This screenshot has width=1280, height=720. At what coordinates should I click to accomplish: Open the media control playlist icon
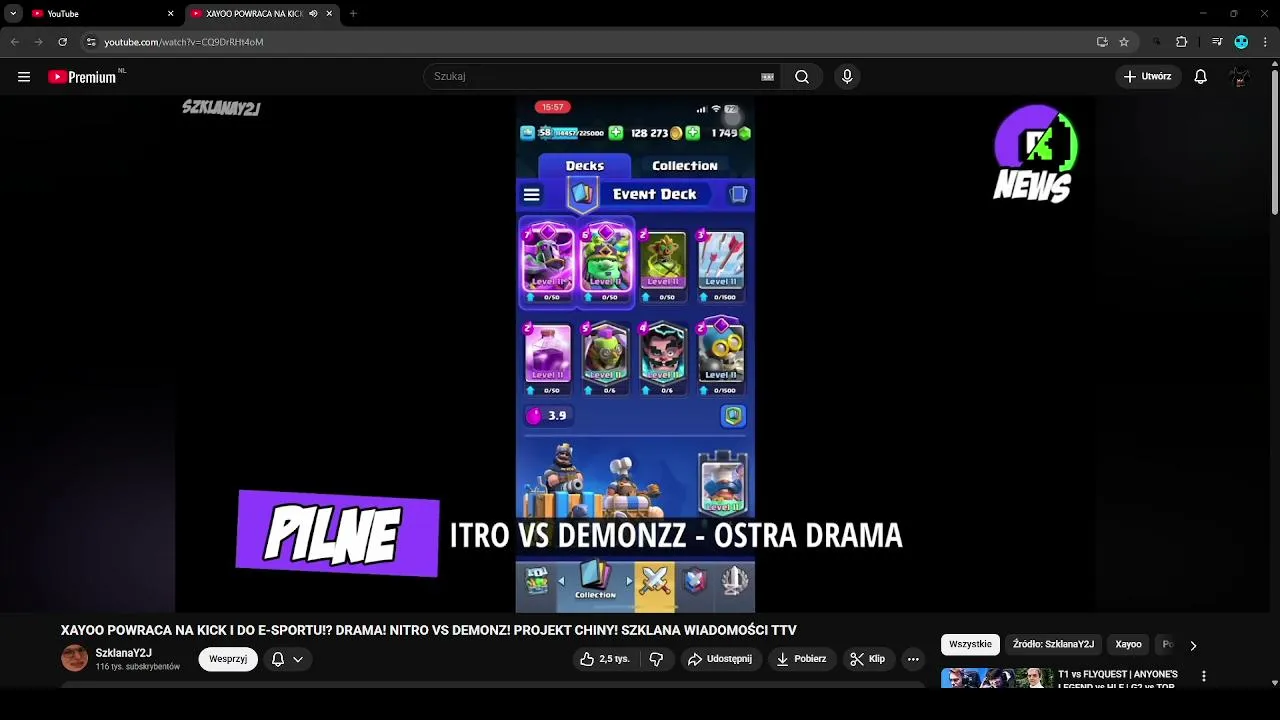(x=1217, y=42)
